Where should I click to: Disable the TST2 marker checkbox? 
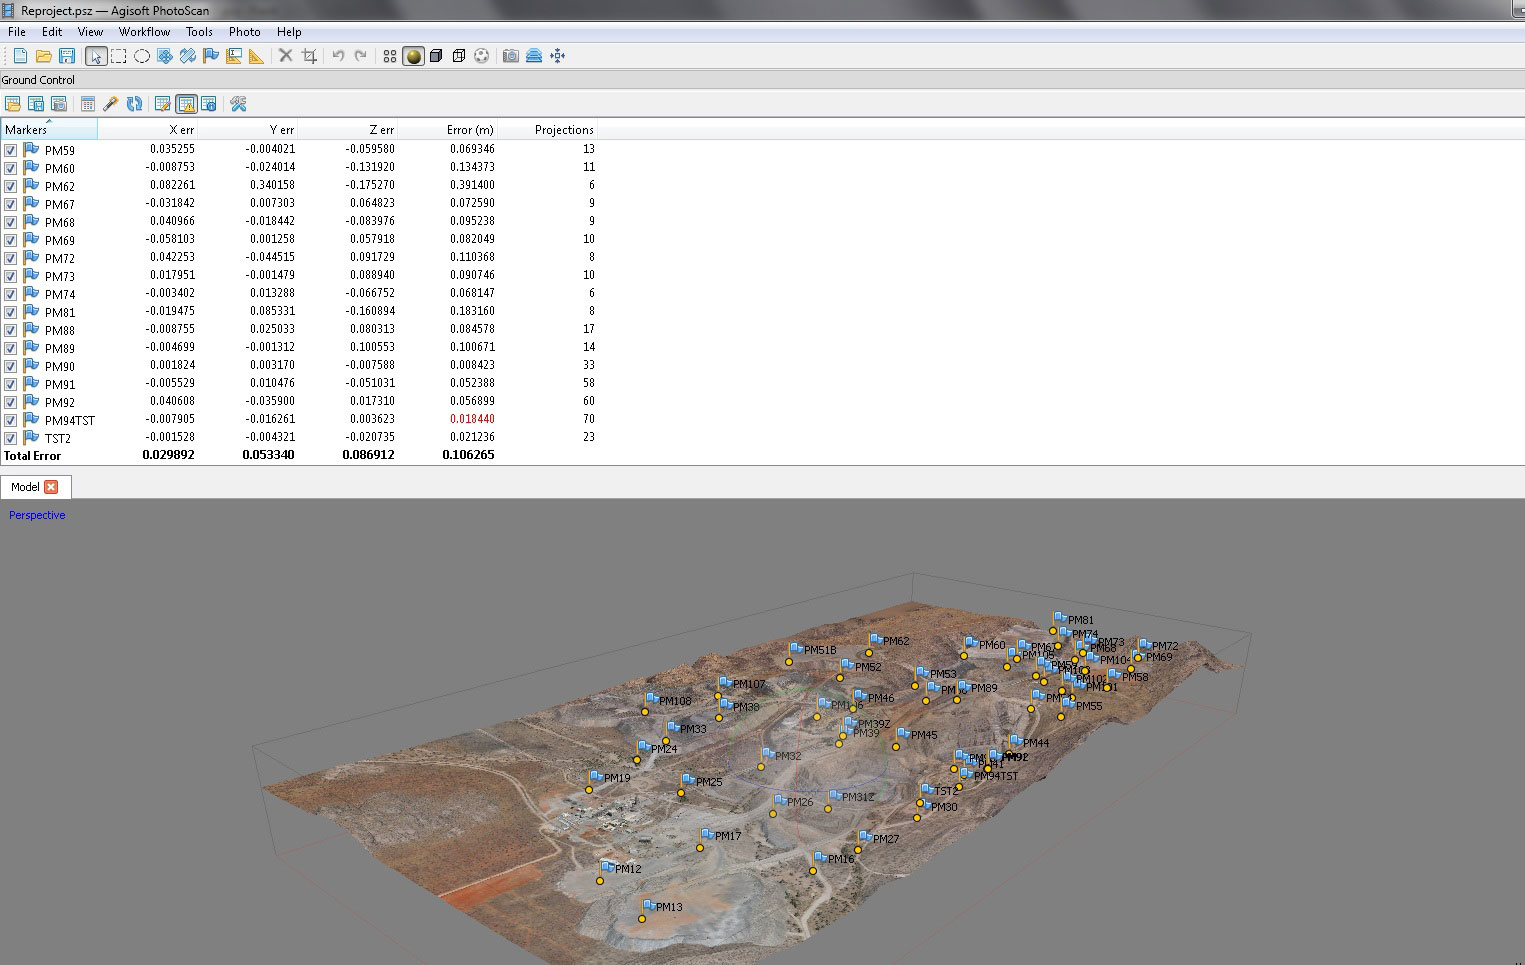(x=11, y=438)
